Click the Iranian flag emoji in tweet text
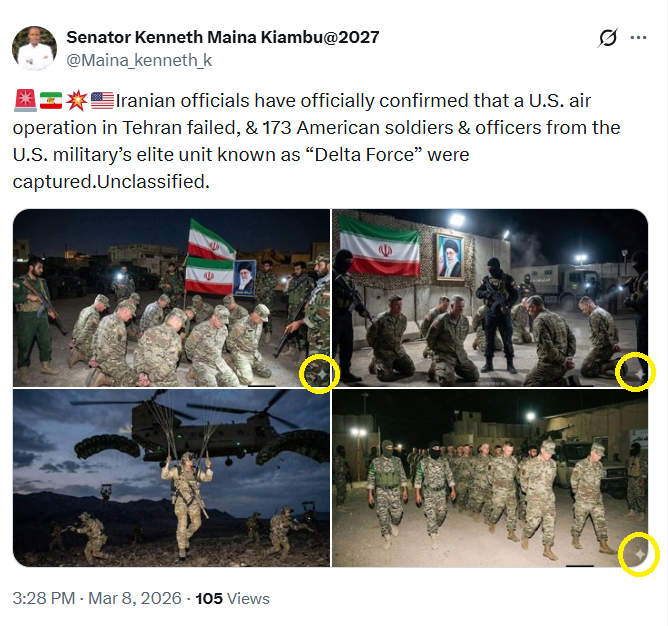The height and width of the screenshot is (626, 668). coord(50,100)
